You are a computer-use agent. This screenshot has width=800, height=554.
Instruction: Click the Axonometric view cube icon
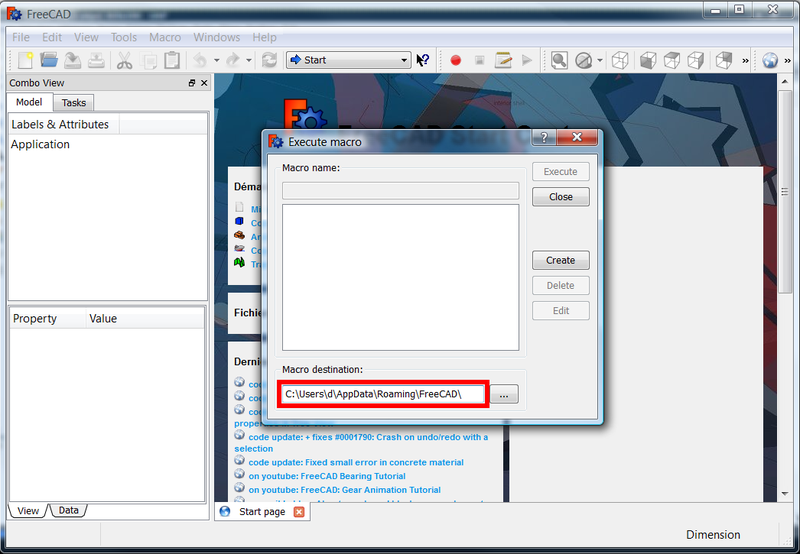pos(620,60)
